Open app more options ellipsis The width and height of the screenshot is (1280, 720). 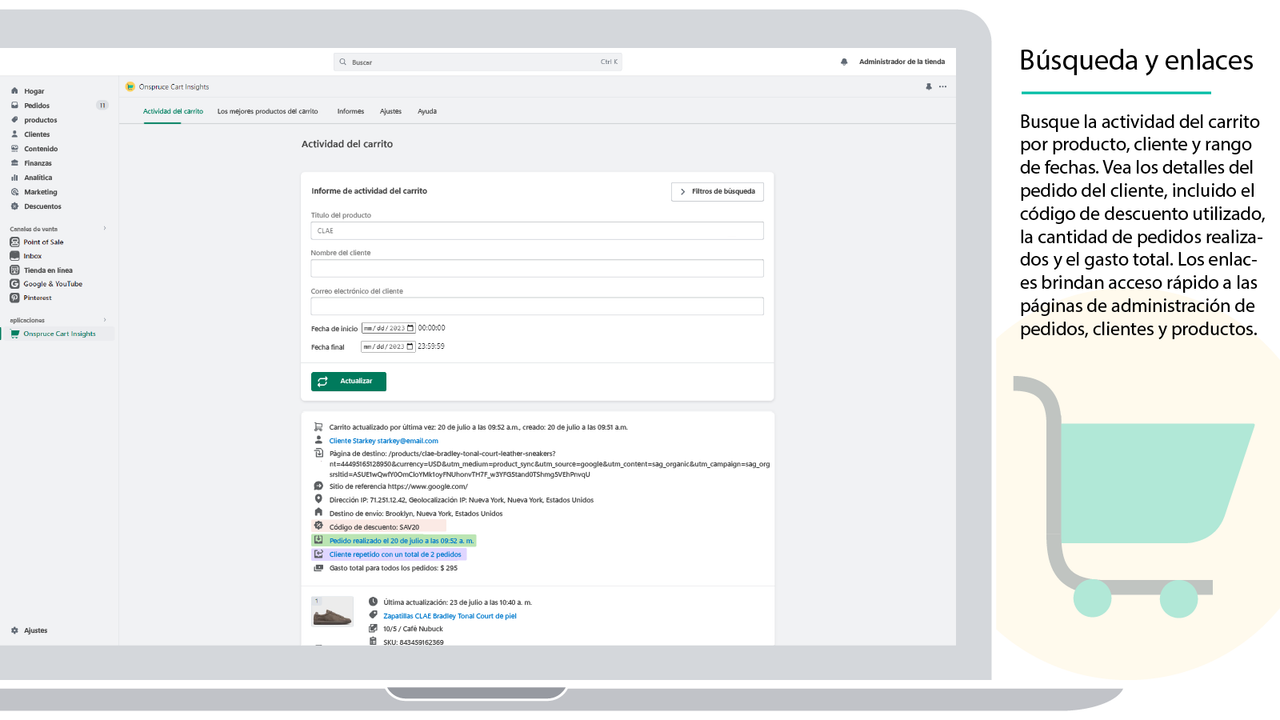[x=943, y=87]
